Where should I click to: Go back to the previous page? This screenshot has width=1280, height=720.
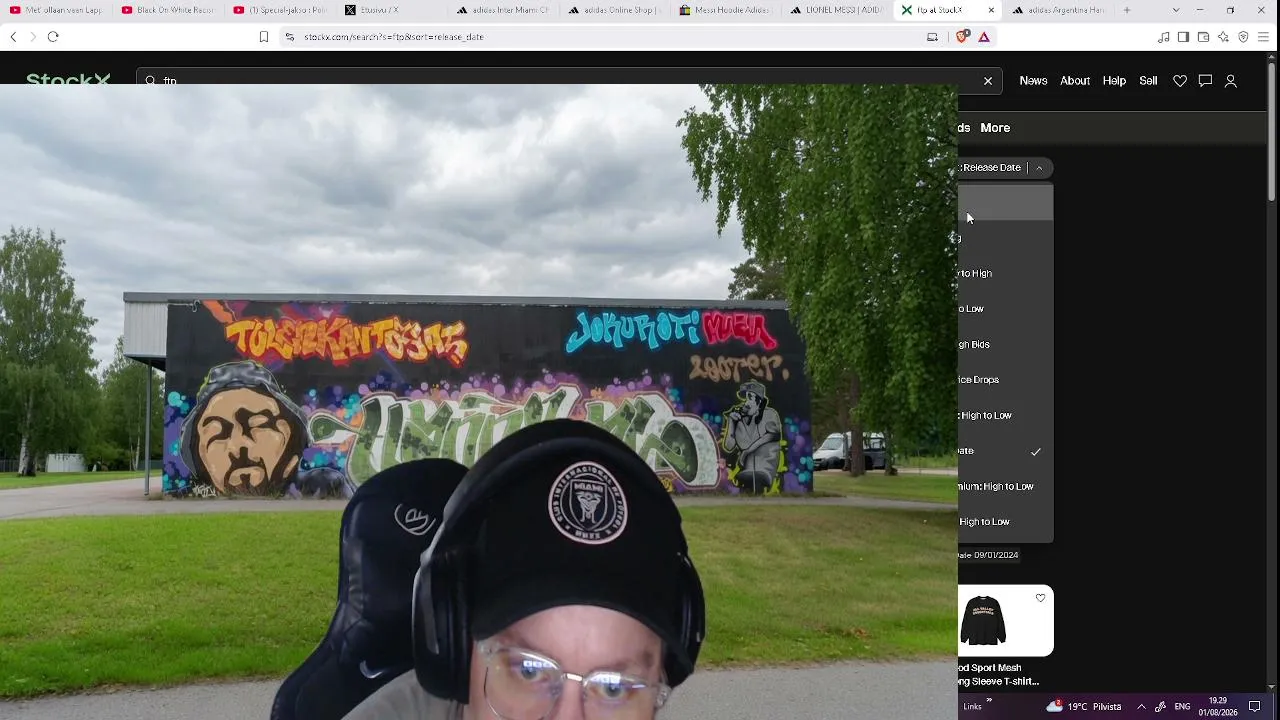pos(13,37)
